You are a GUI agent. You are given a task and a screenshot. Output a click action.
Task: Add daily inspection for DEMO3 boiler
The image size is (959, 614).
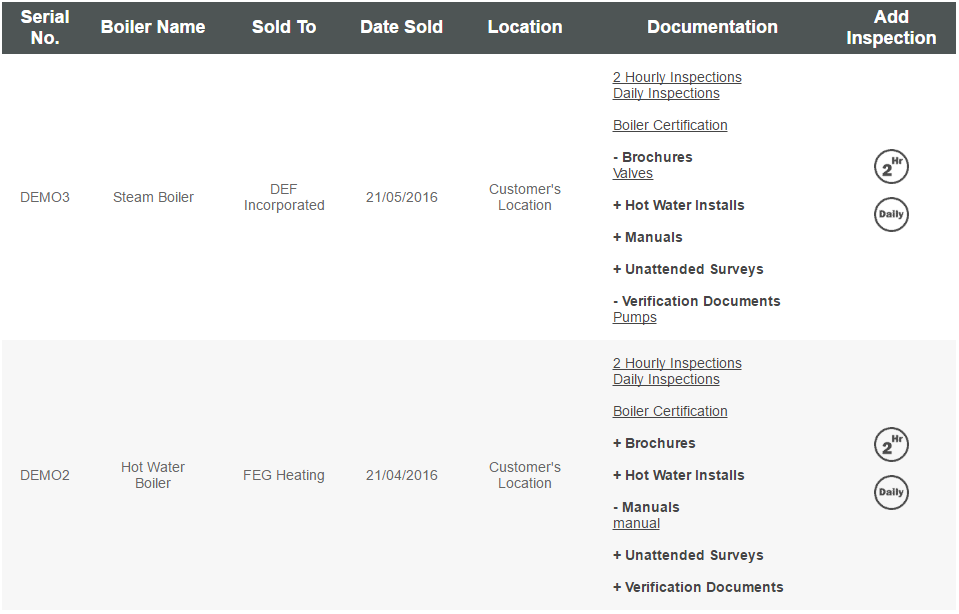[891, 214]
